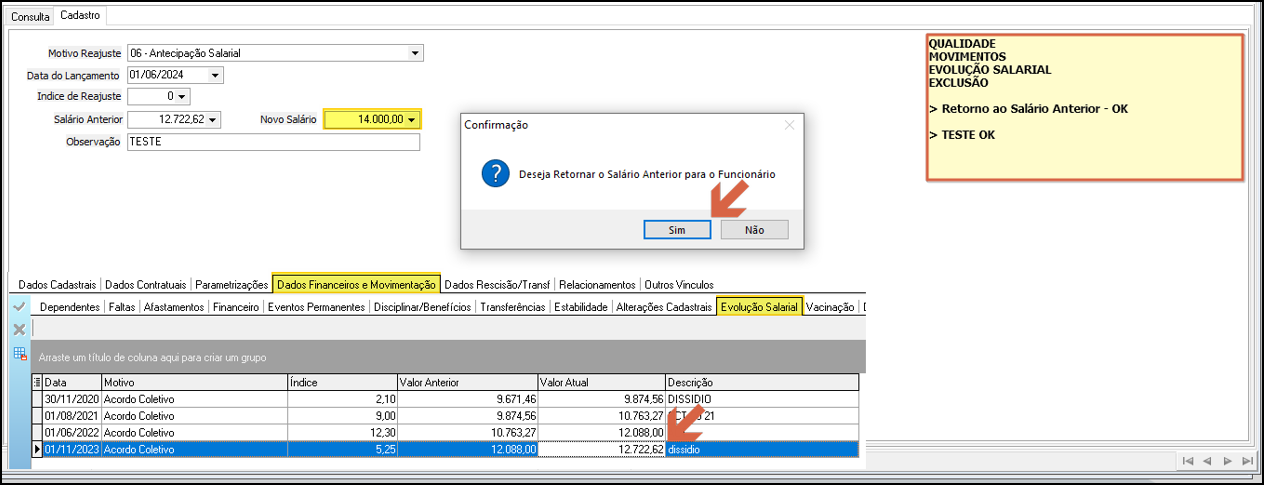
Task: Click the grid column selector icon left of Data
Action: coord(37,382)
